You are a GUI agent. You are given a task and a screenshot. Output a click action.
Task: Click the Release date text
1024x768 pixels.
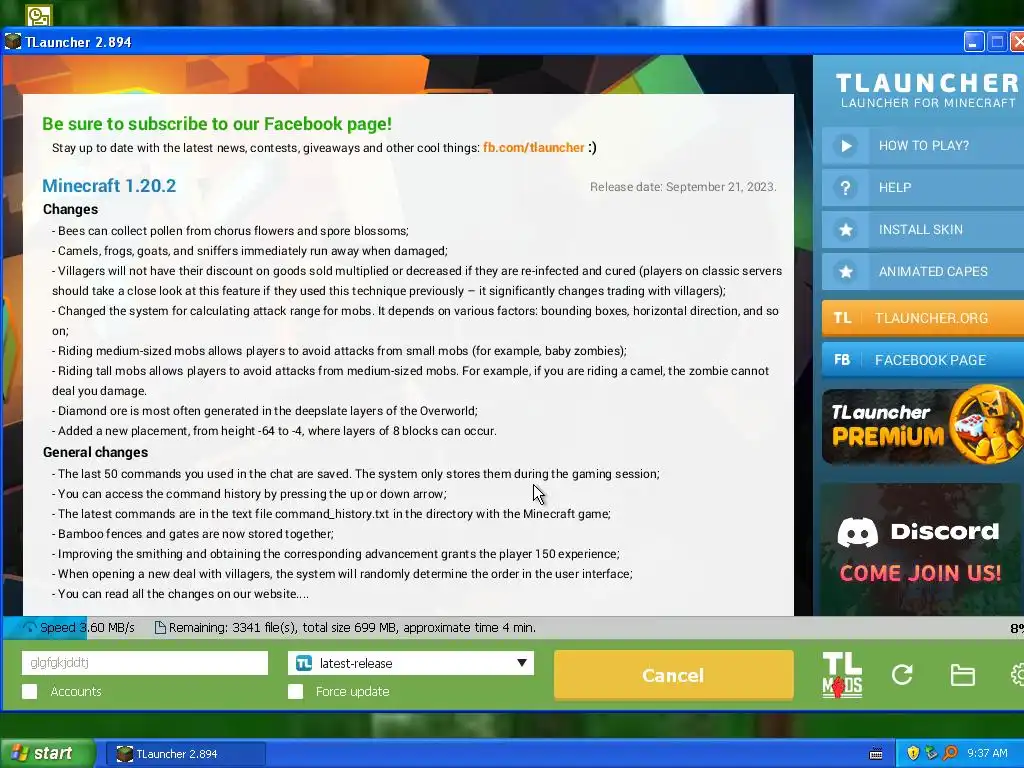click(x=683, y=187)
